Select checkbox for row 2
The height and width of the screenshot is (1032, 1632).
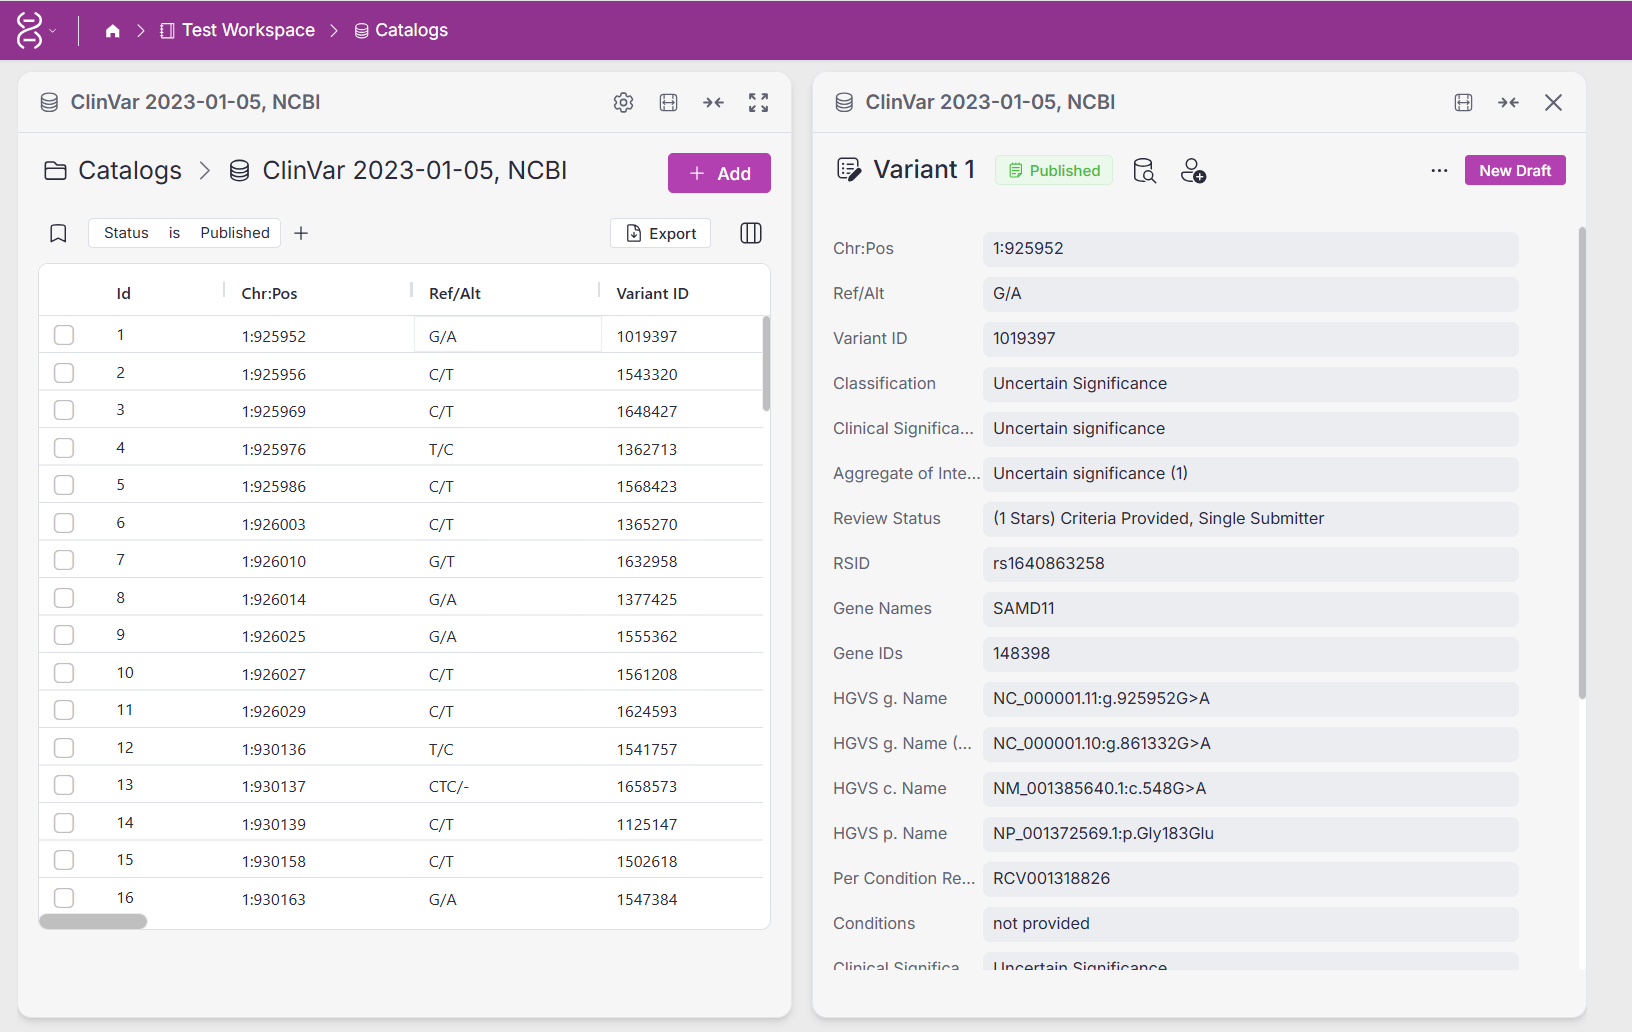pyautogui.click(x=64, y=373)
